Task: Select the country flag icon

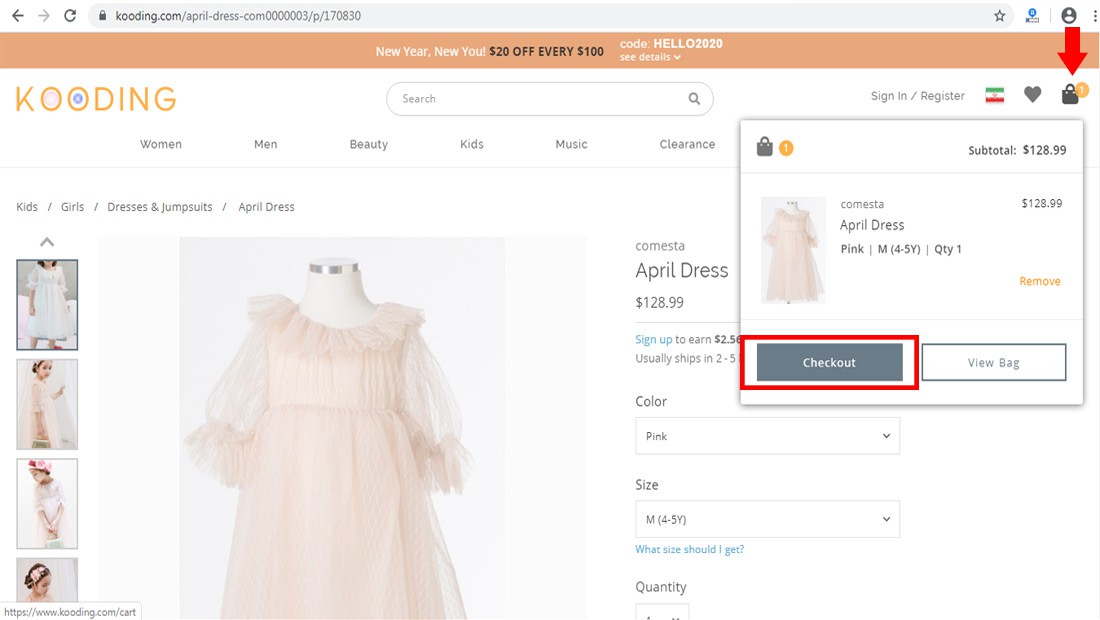Action: click(x=994, y=96)
